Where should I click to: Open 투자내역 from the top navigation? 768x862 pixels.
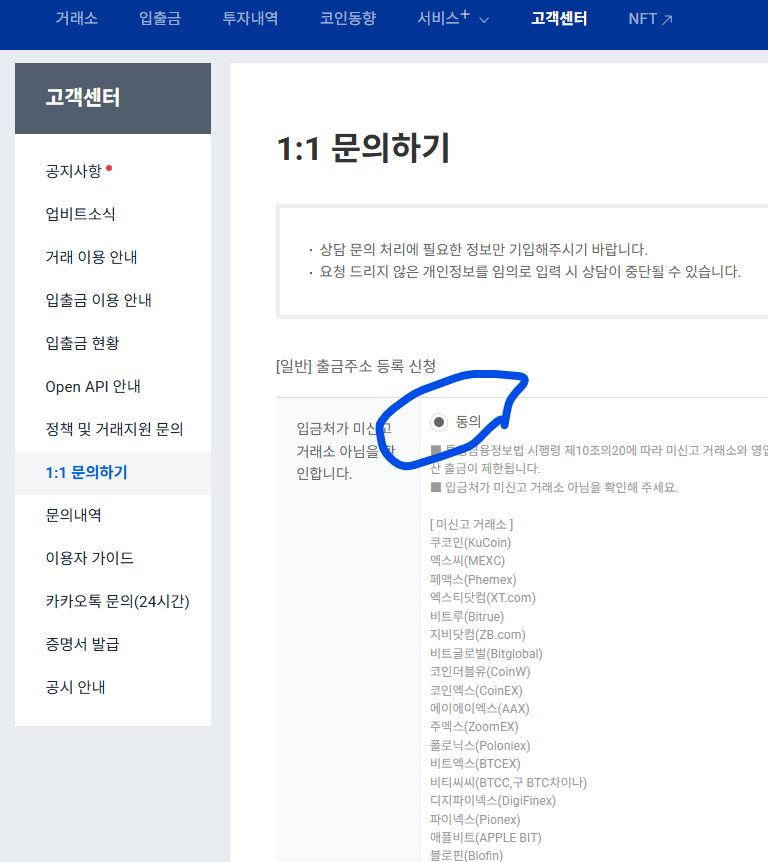(x=250, y=19)
